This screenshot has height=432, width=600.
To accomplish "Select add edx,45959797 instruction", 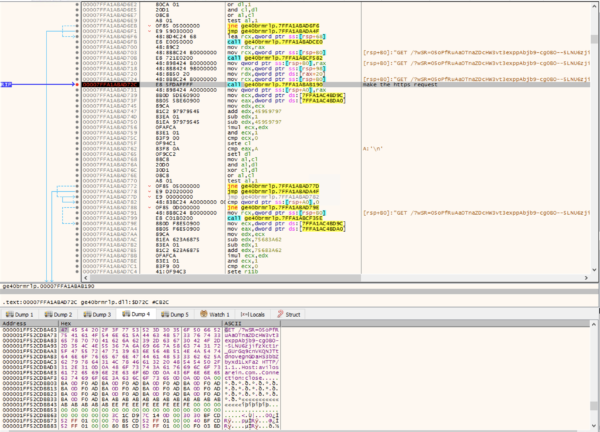I will (254, 111).
